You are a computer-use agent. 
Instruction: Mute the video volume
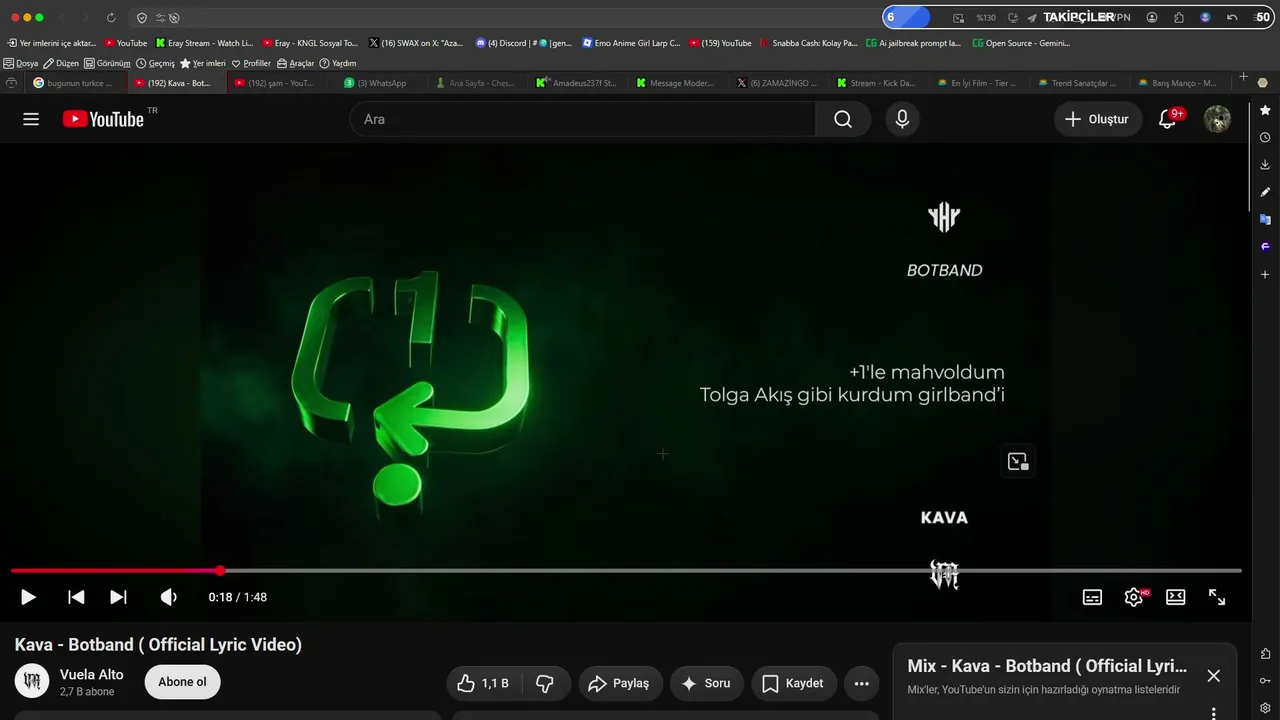point(168,597)
